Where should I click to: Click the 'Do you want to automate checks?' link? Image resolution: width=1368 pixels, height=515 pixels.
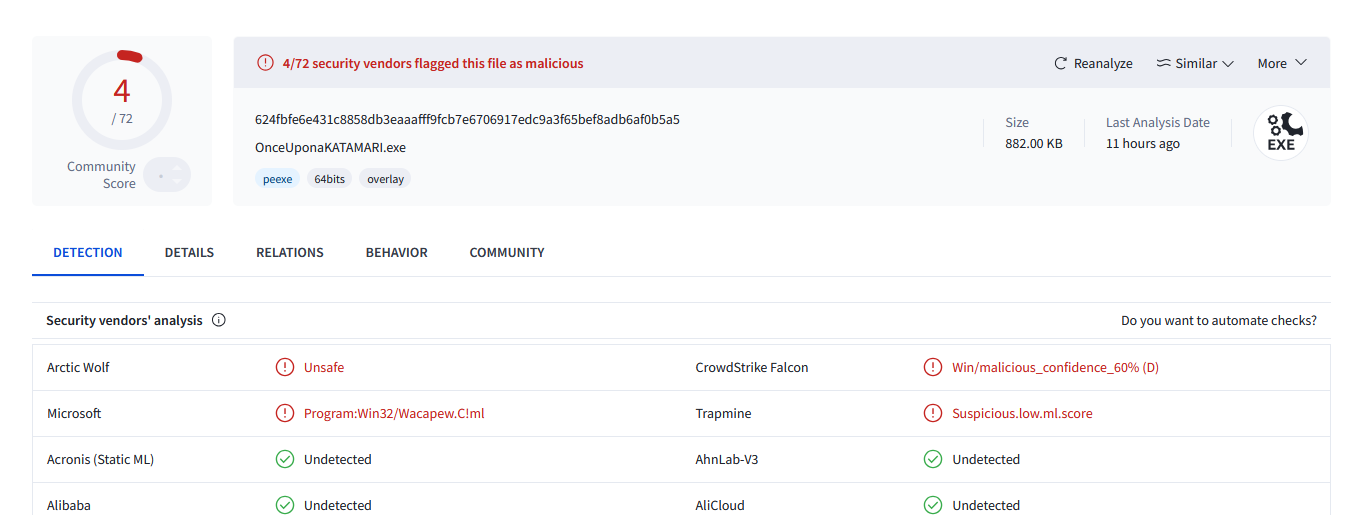(x=1219, y=321)
